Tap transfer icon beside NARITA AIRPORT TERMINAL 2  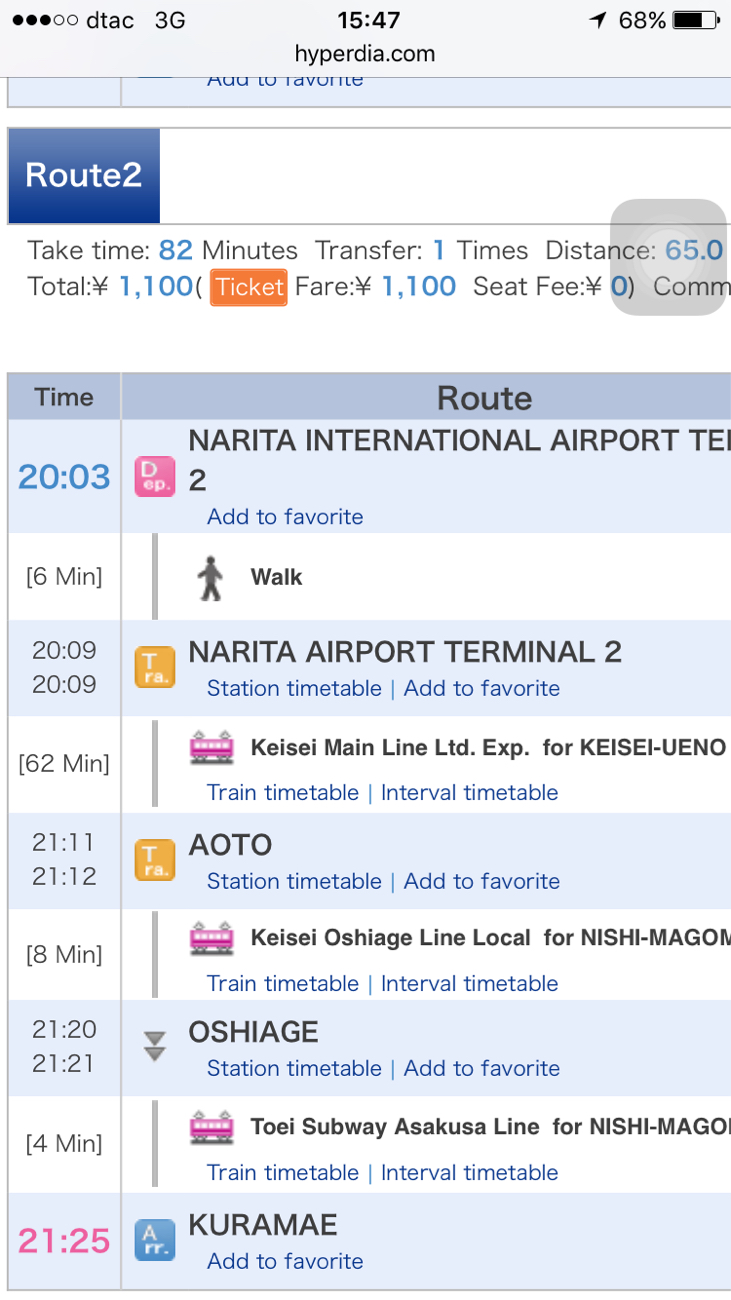click(155, 667)
